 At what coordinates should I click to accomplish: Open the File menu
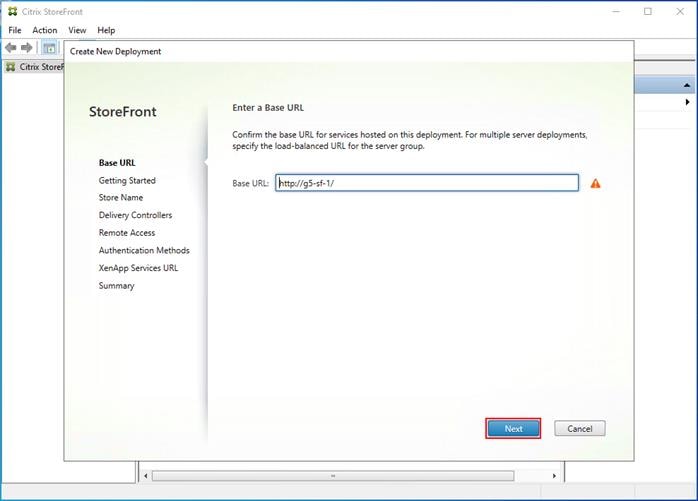point(15,30)
